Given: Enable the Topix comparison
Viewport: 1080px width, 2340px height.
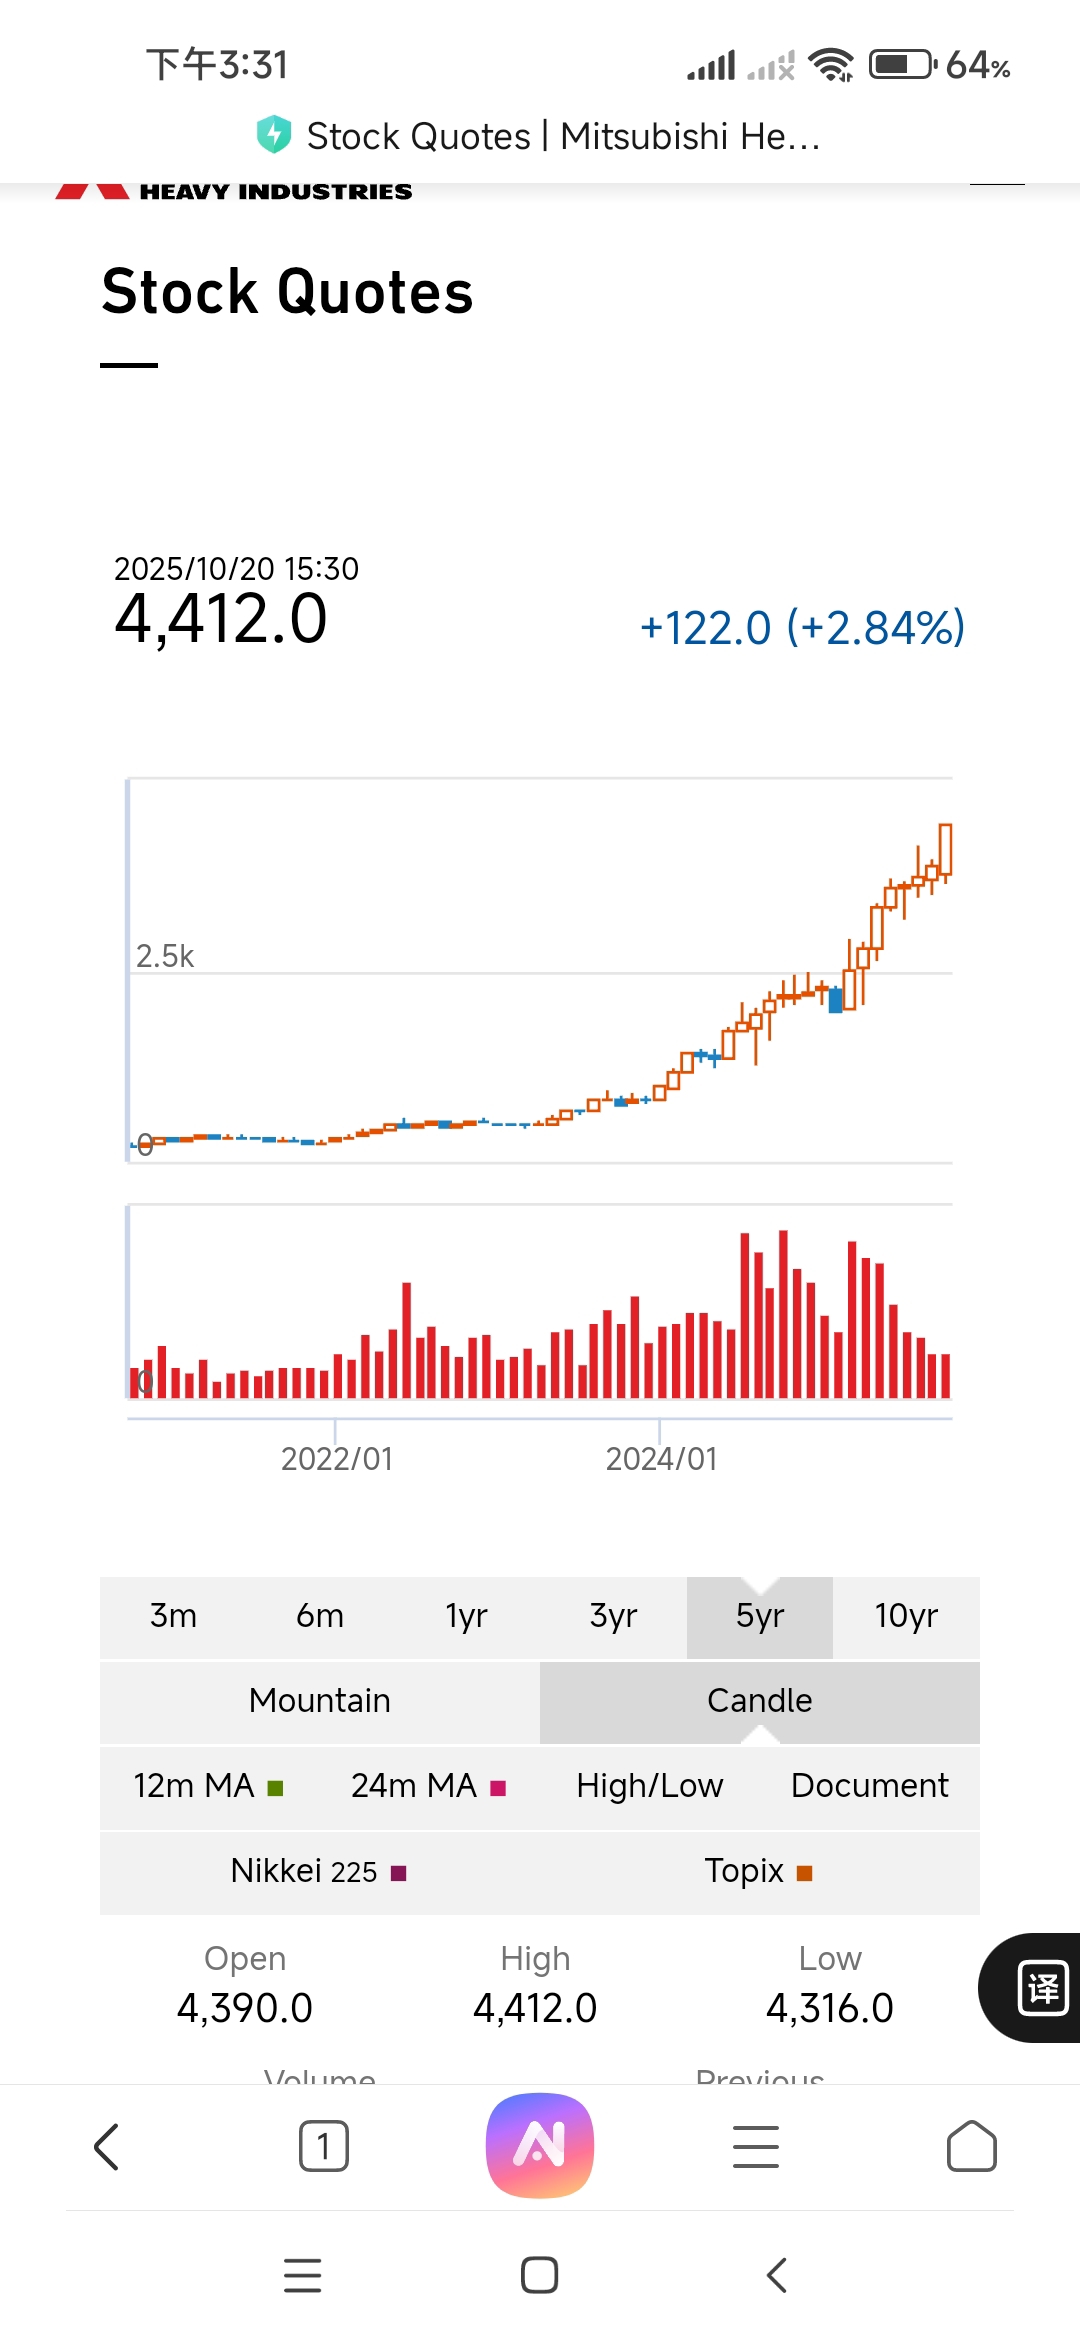Looking at the screenshot, I should tap(759, 1871).
